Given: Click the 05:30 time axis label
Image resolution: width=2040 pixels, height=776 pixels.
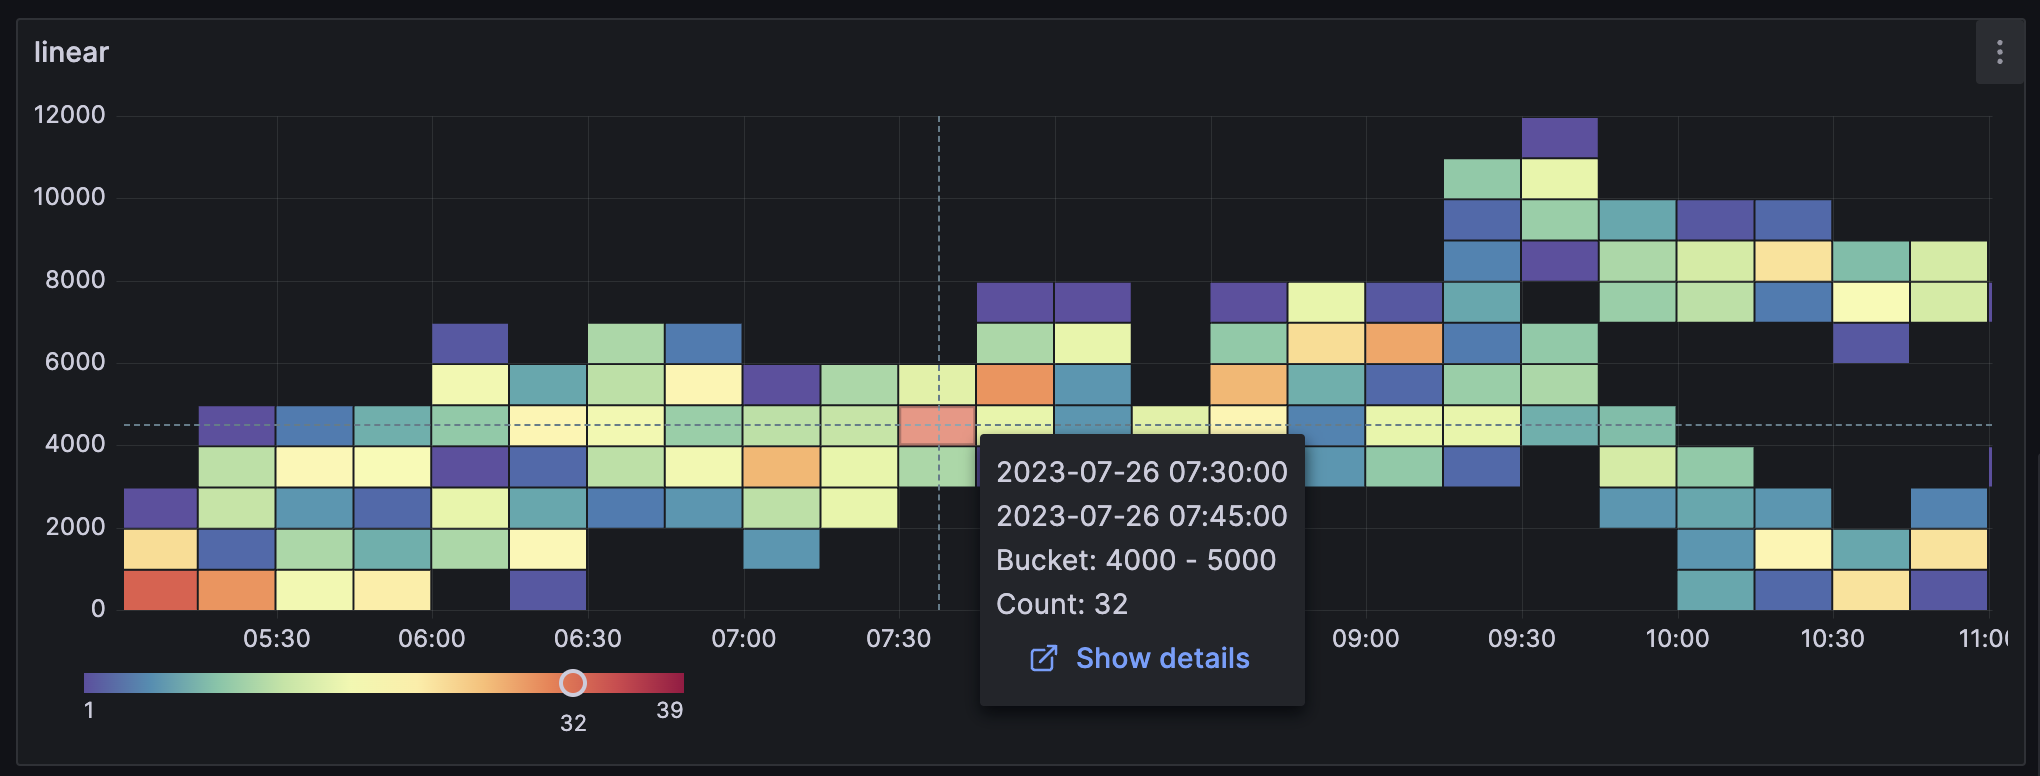Looking at the screenshot, I should click(277, 638).
